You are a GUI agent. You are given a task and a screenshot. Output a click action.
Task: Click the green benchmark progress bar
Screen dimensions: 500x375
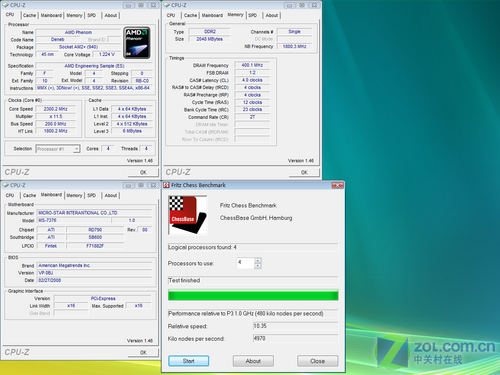253,295
